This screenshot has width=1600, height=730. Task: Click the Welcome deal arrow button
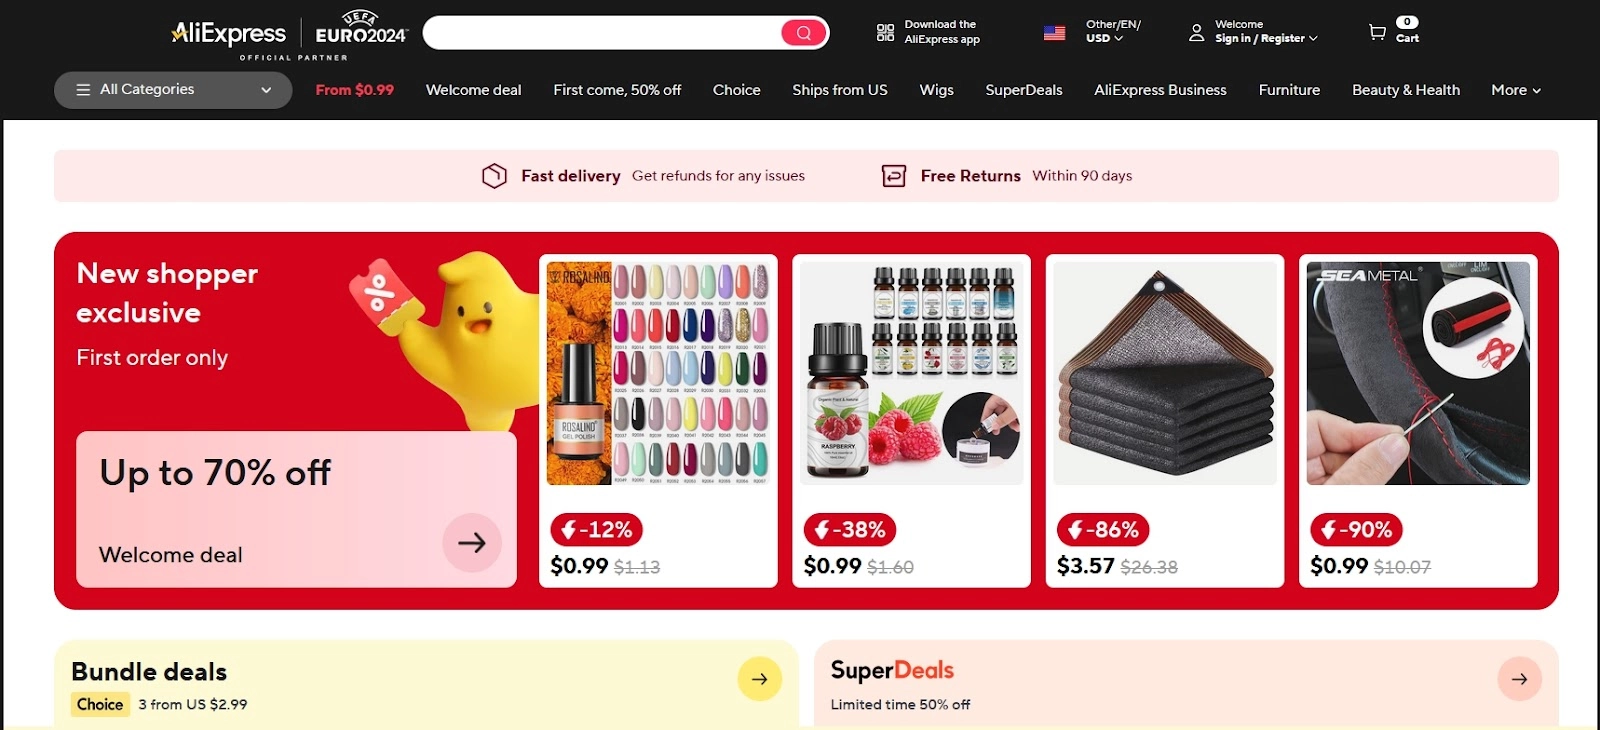(x=472, y=542)
